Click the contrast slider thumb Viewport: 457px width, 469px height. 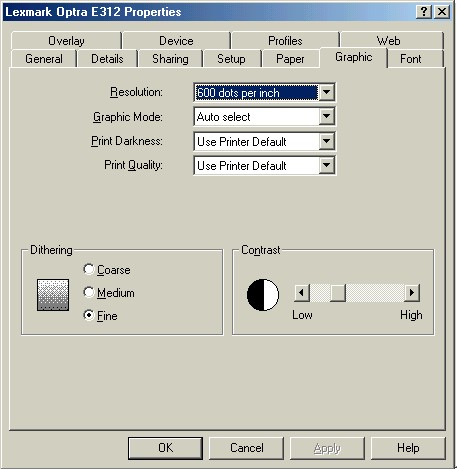338,293
